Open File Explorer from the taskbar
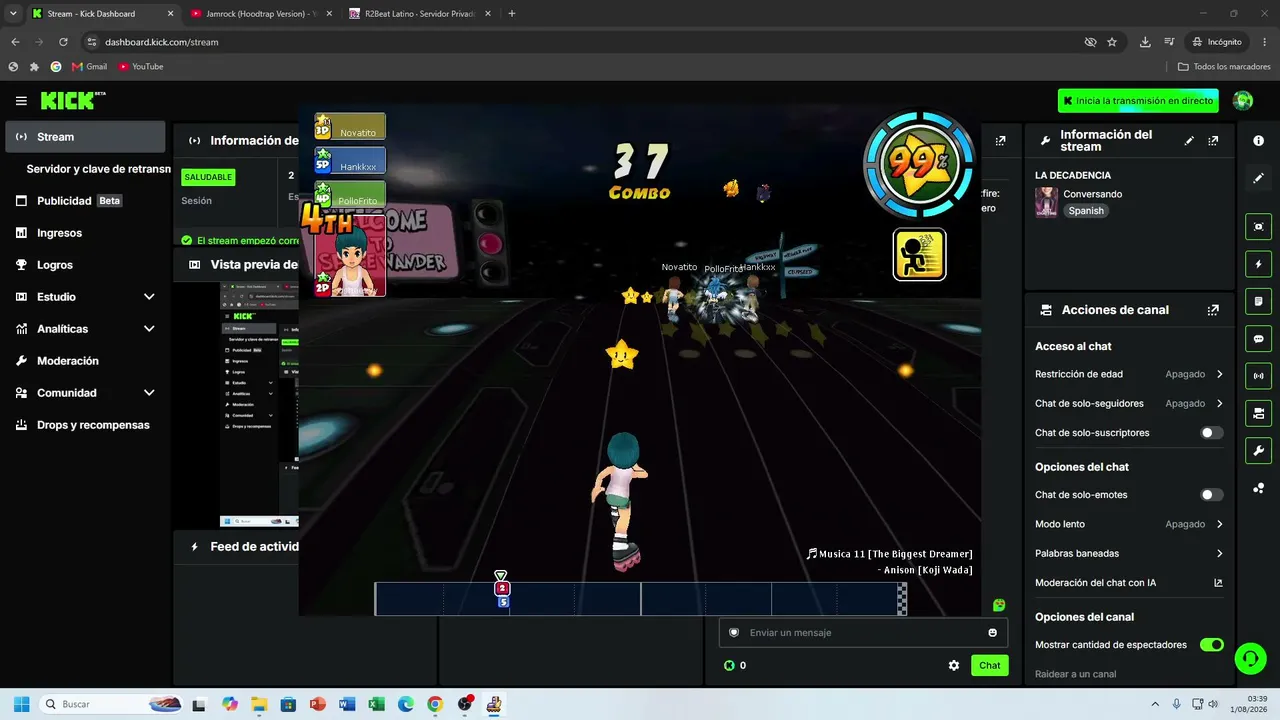Image resolution: width=1280 pixels, height=720 pixels. (x=259, y=704)
